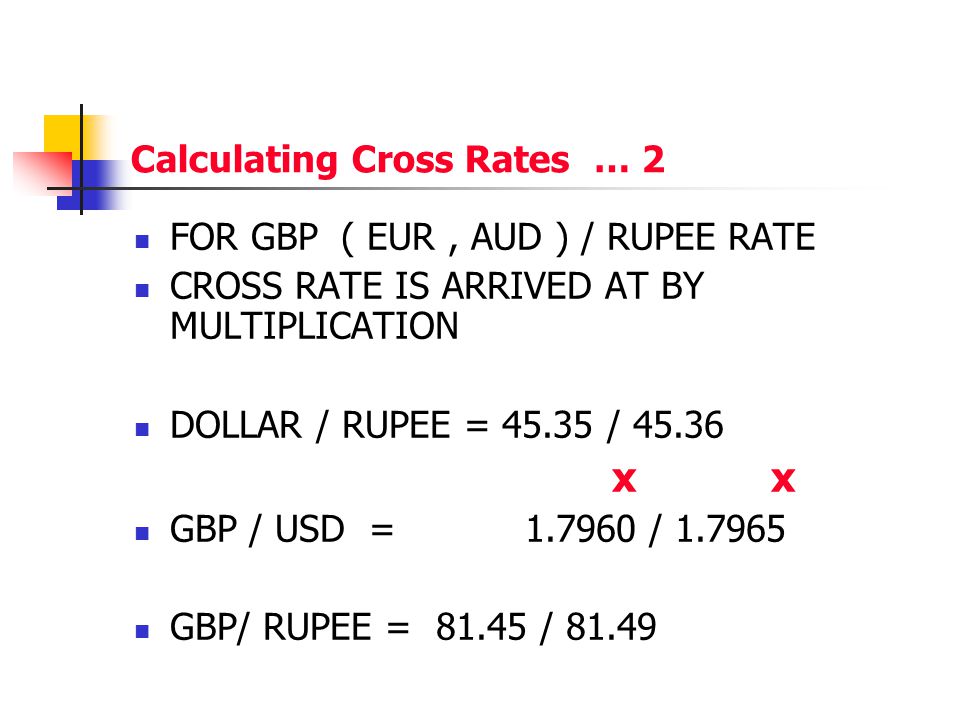Click the slide title Calculating Cross Rates
This screenshot has height=720, width=960.
(x=350, y=160)
